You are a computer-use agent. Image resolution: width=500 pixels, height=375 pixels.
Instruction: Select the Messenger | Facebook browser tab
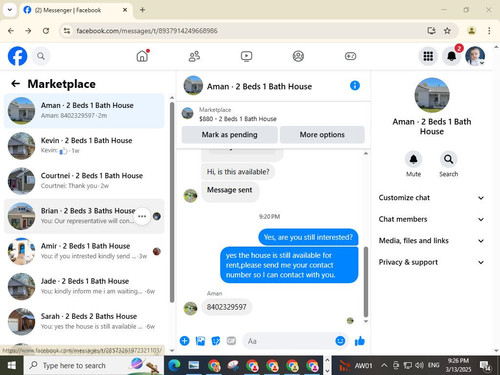(76, 10)
